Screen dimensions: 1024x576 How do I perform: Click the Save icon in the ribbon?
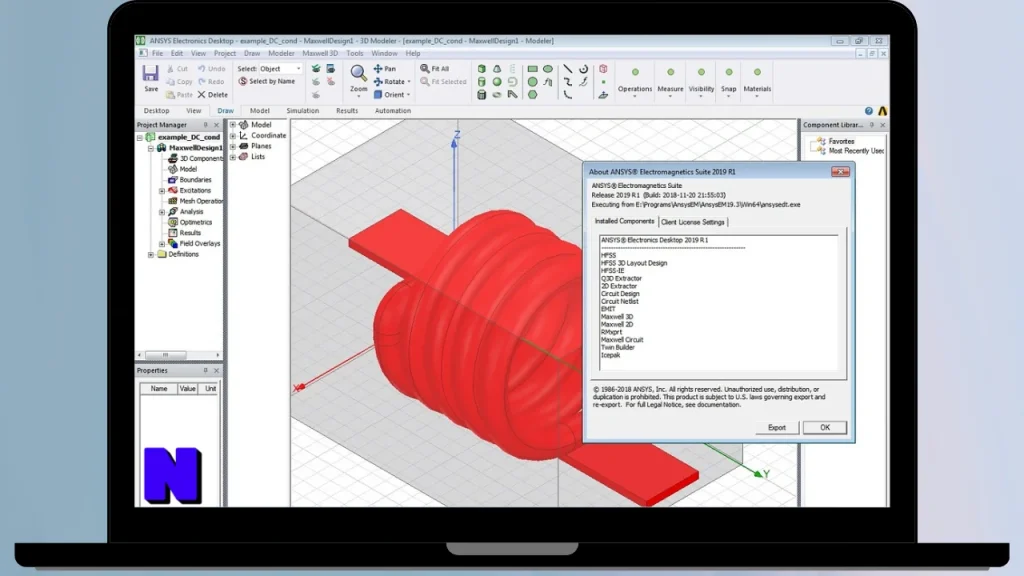[x=151, y=73]
